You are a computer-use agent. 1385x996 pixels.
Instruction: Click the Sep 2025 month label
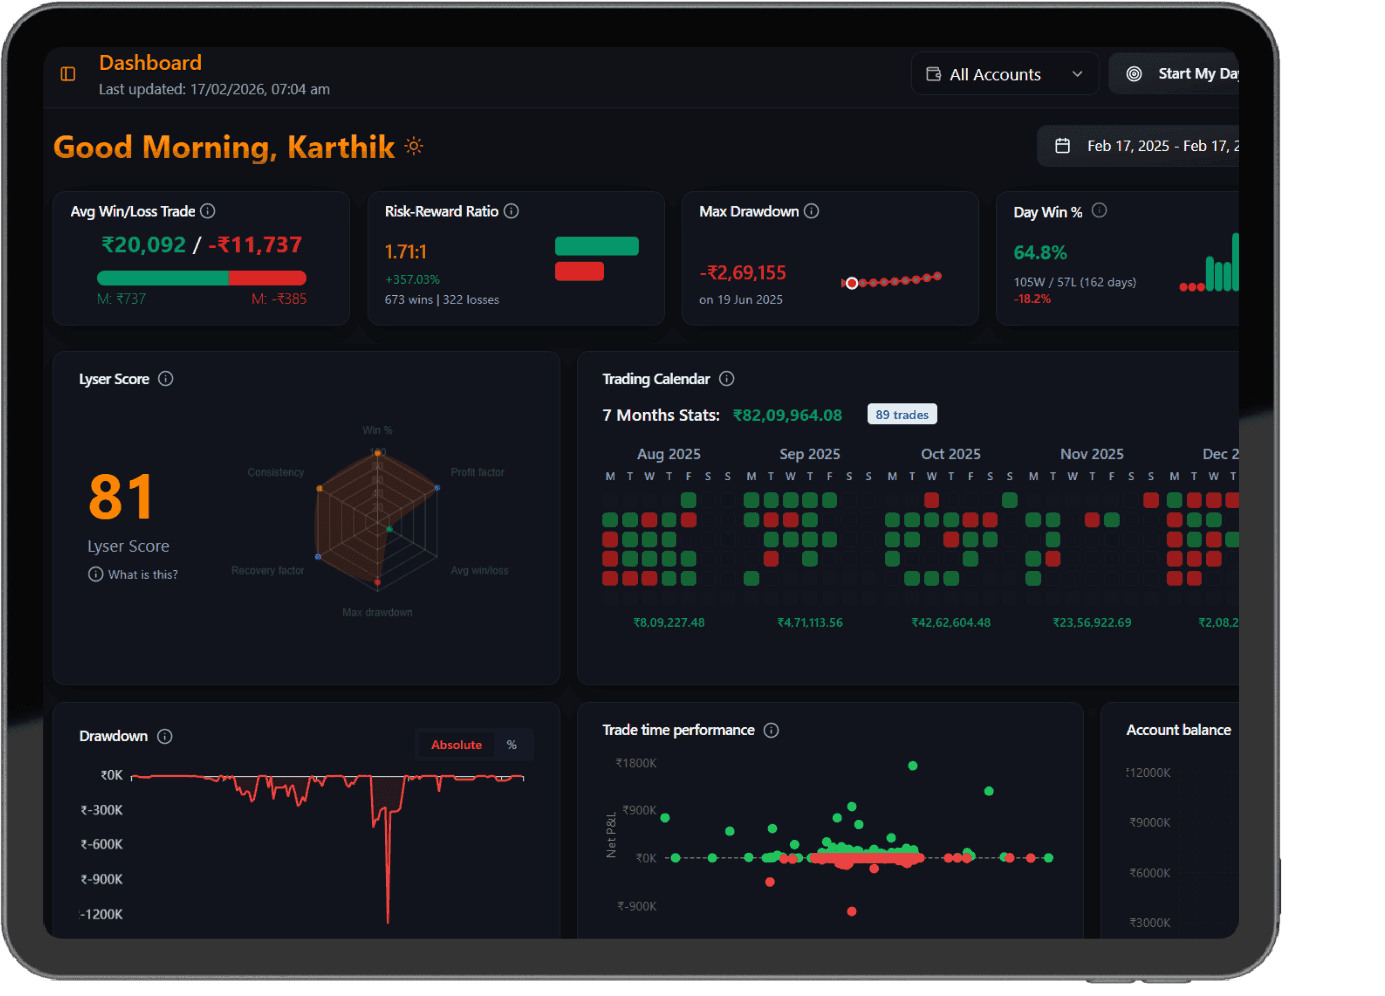[x=810, y=454]
